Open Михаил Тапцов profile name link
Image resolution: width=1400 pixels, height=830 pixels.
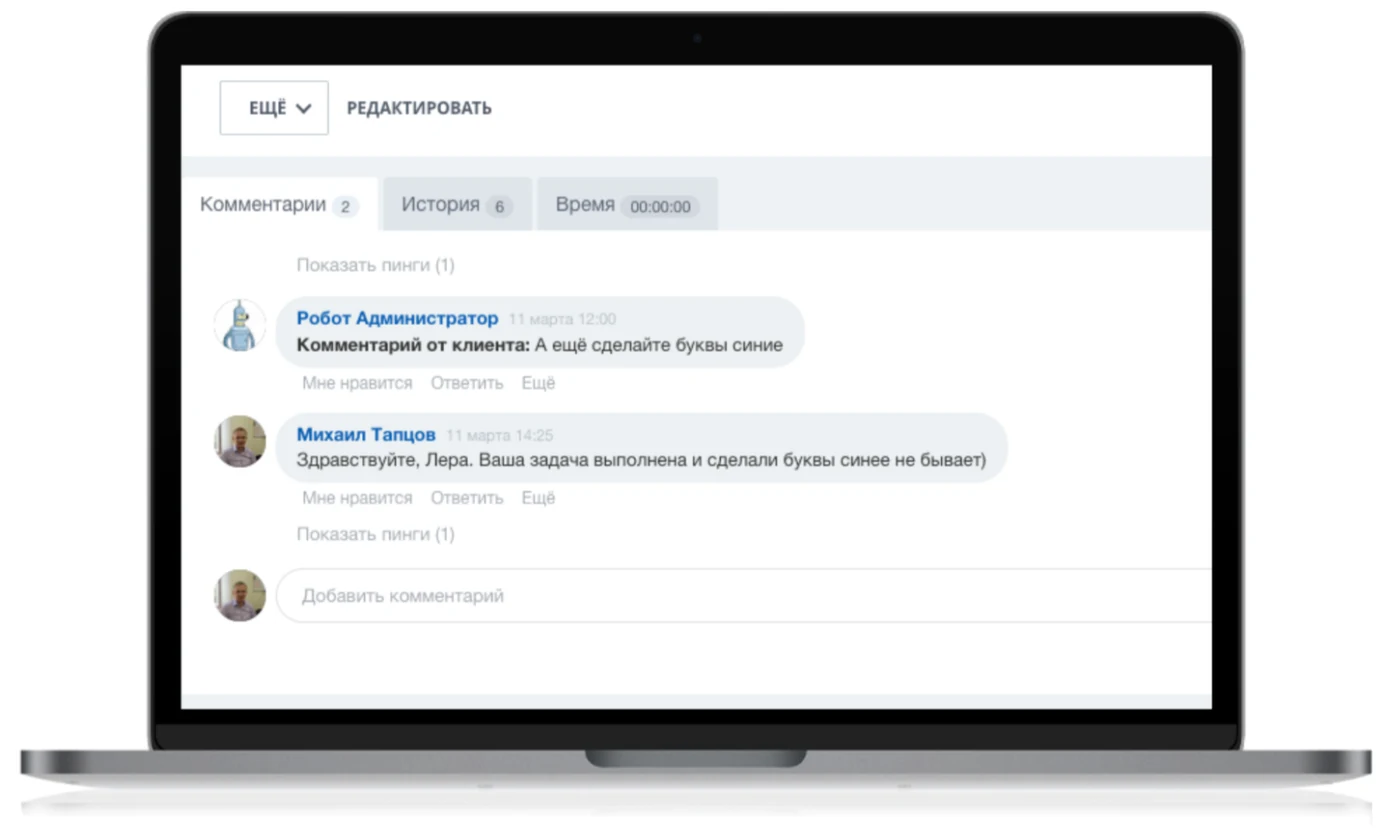click(366, 435)
